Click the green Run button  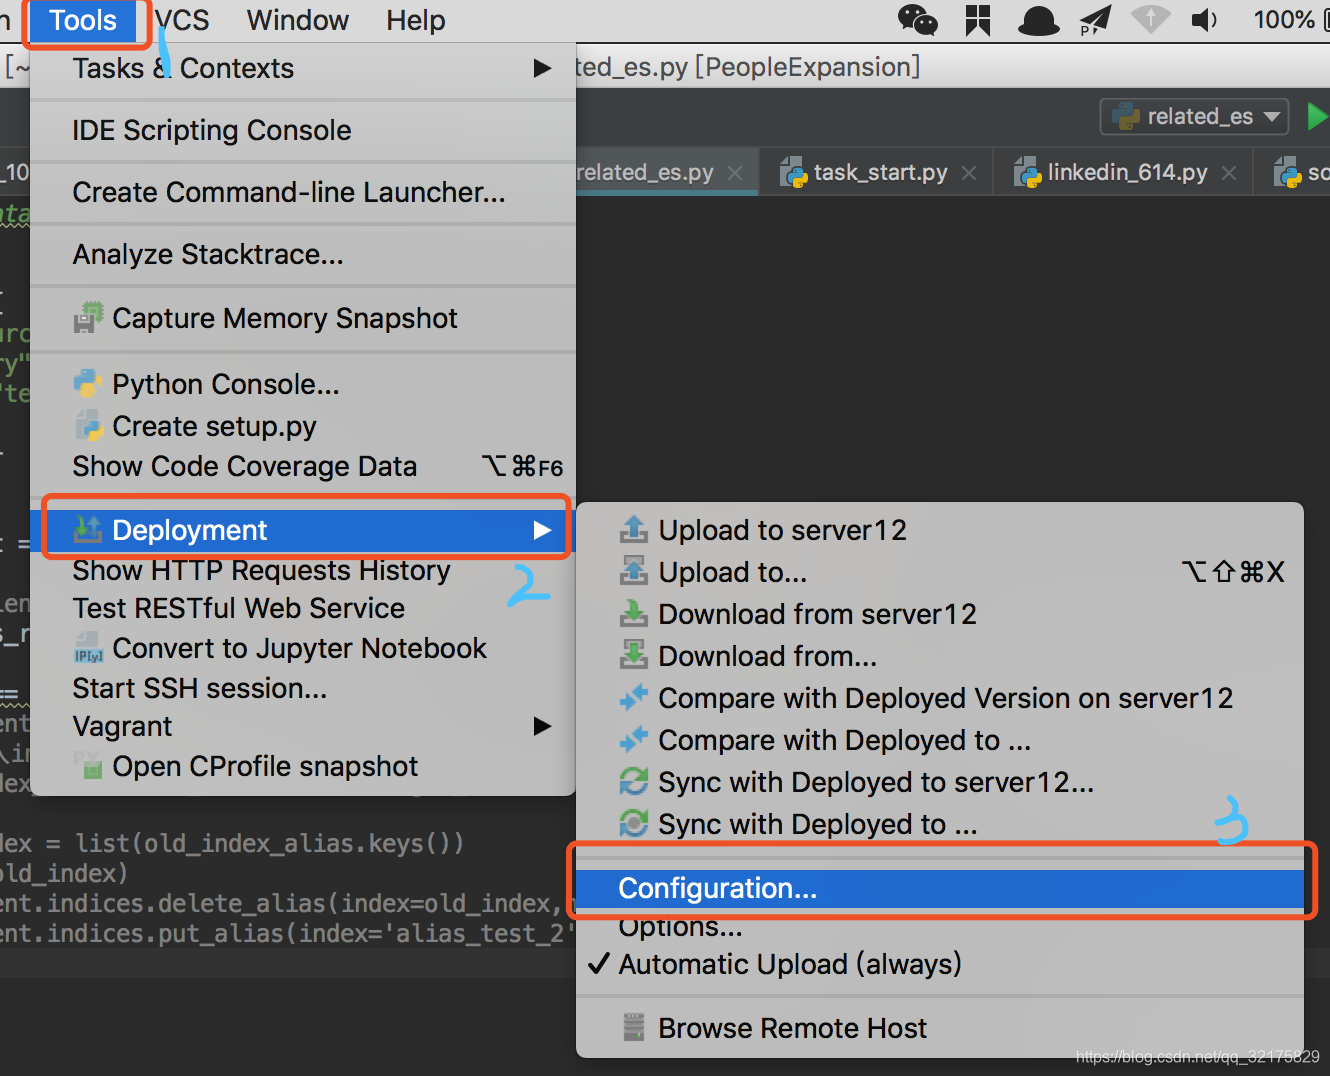(x=1318, y=116)
